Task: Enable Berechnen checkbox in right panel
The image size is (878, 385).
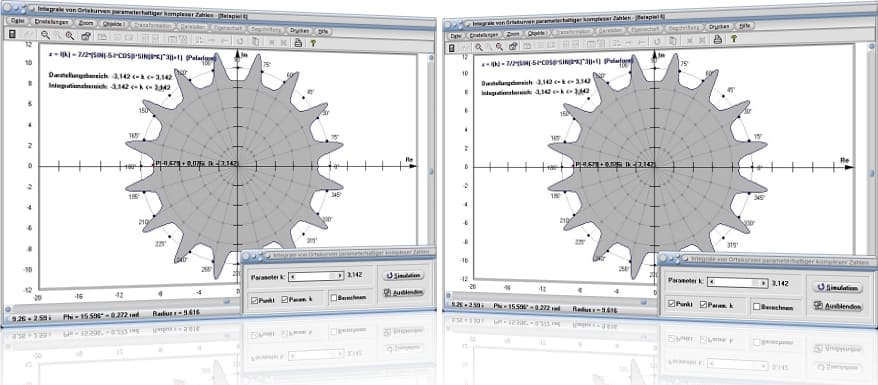Action: pyautogui.click(x=757, y=307)
